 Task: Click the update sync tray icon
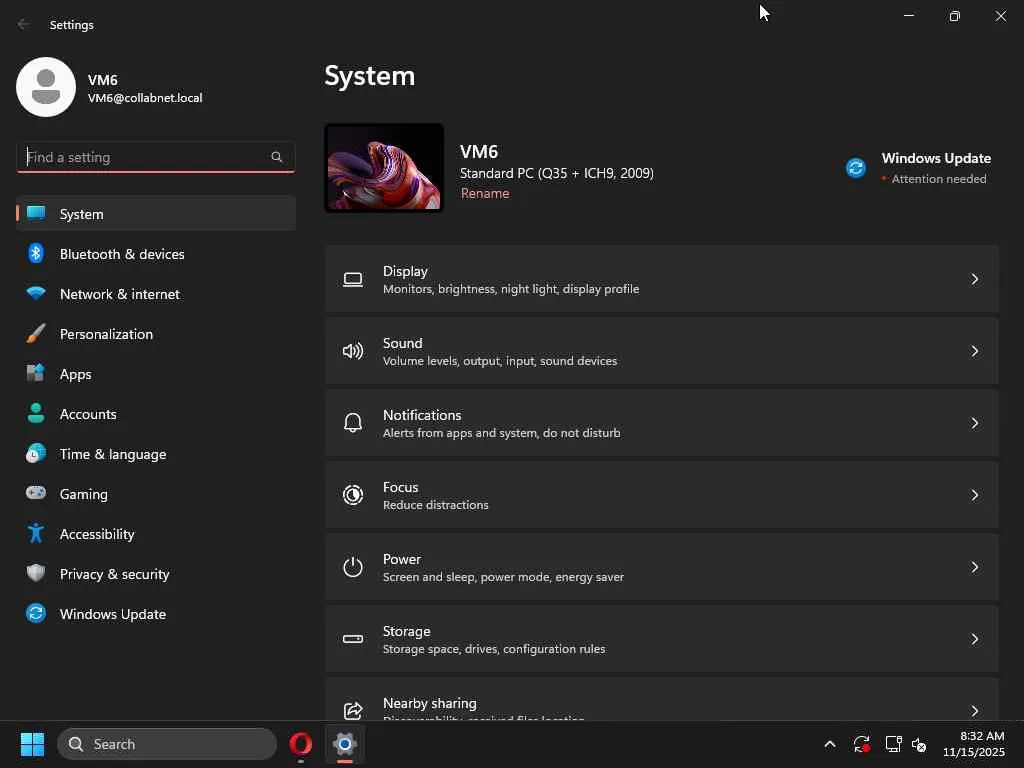click(861, 744)
